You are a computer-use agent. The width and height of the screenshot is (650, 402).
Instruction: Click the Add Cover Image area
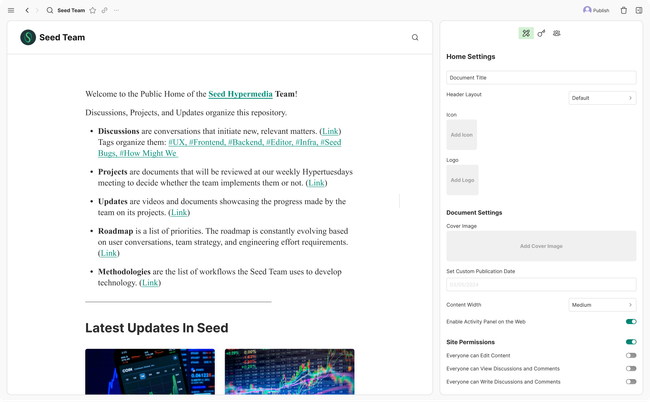[541, 246]
